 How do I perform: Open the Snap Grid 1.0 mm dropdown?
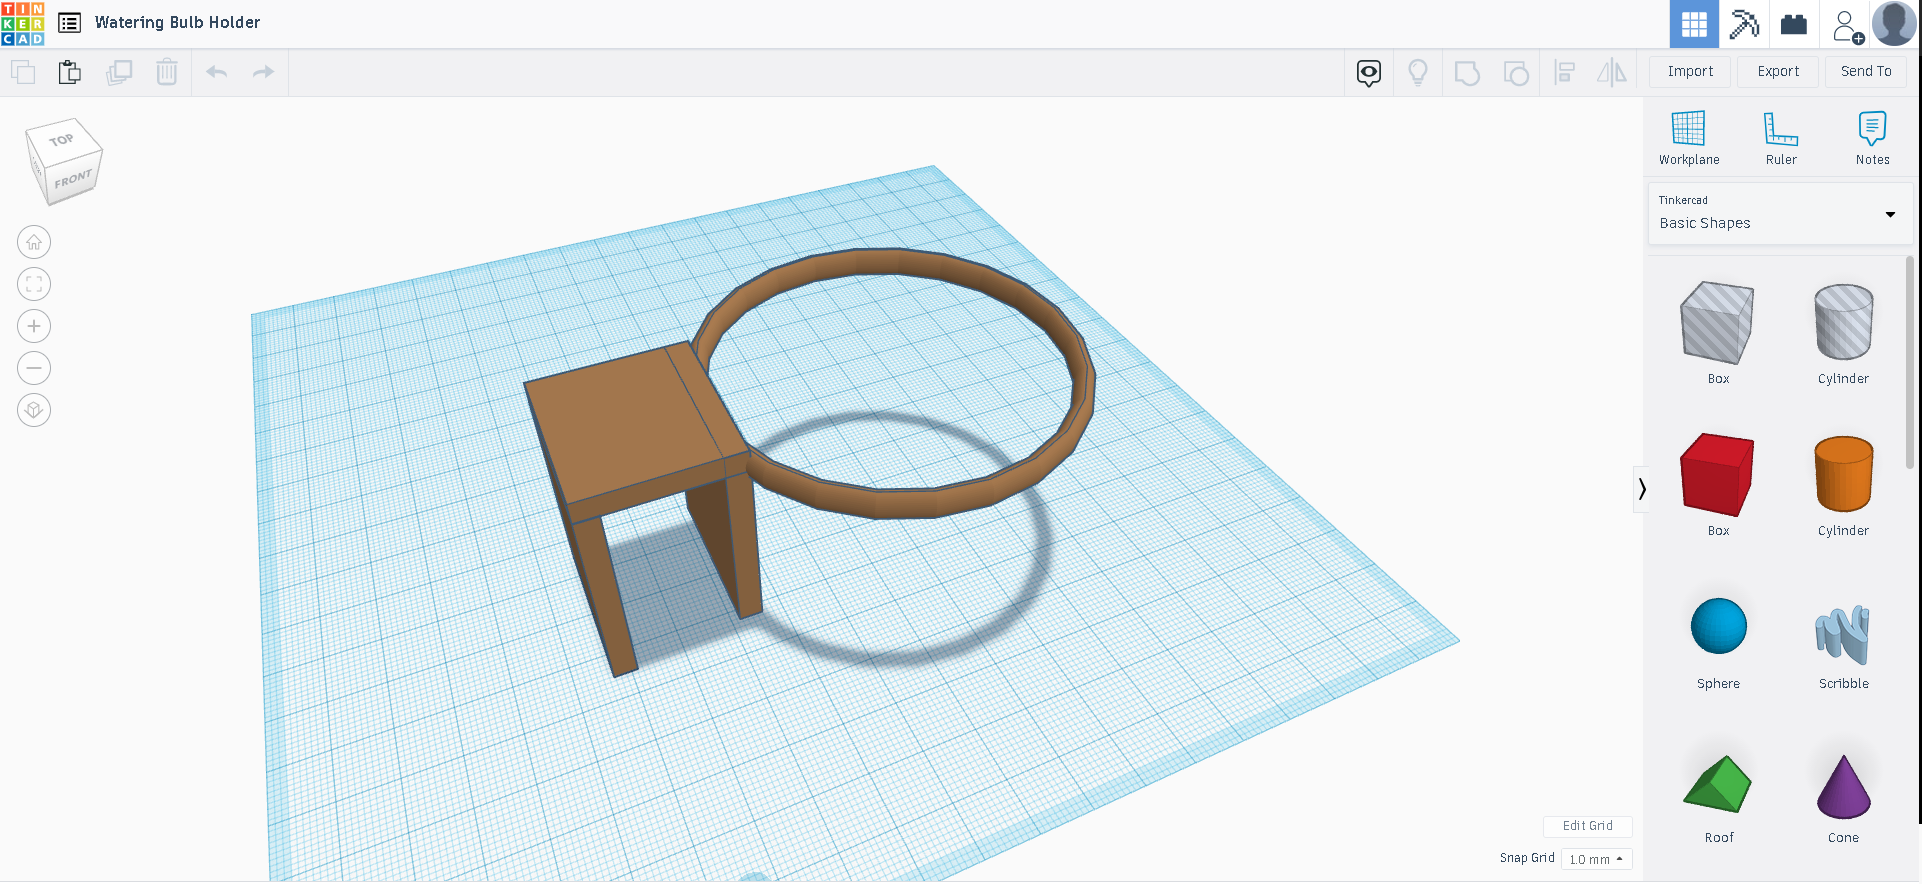(x=1596, y=859)
